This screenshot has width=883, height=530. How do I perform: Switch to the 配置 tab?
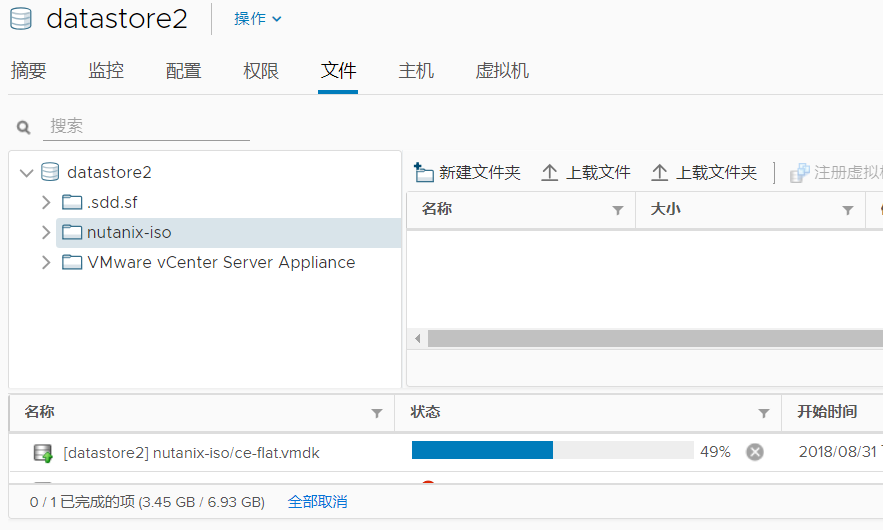[x=183, y=71]
